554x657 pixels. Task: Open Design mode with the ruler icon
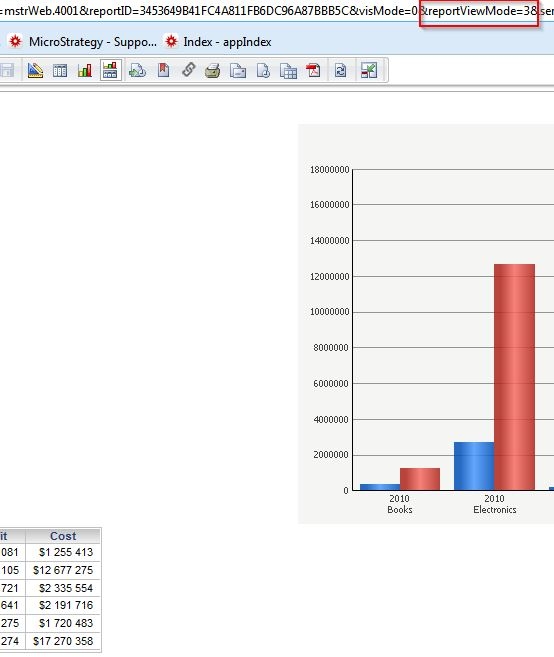coord(35,70)
